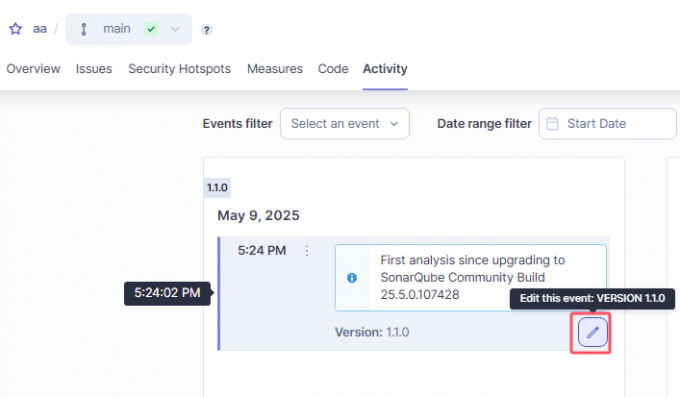Click the favorite star icon next to aa
The image size is (680, 397).
(16, 29)
